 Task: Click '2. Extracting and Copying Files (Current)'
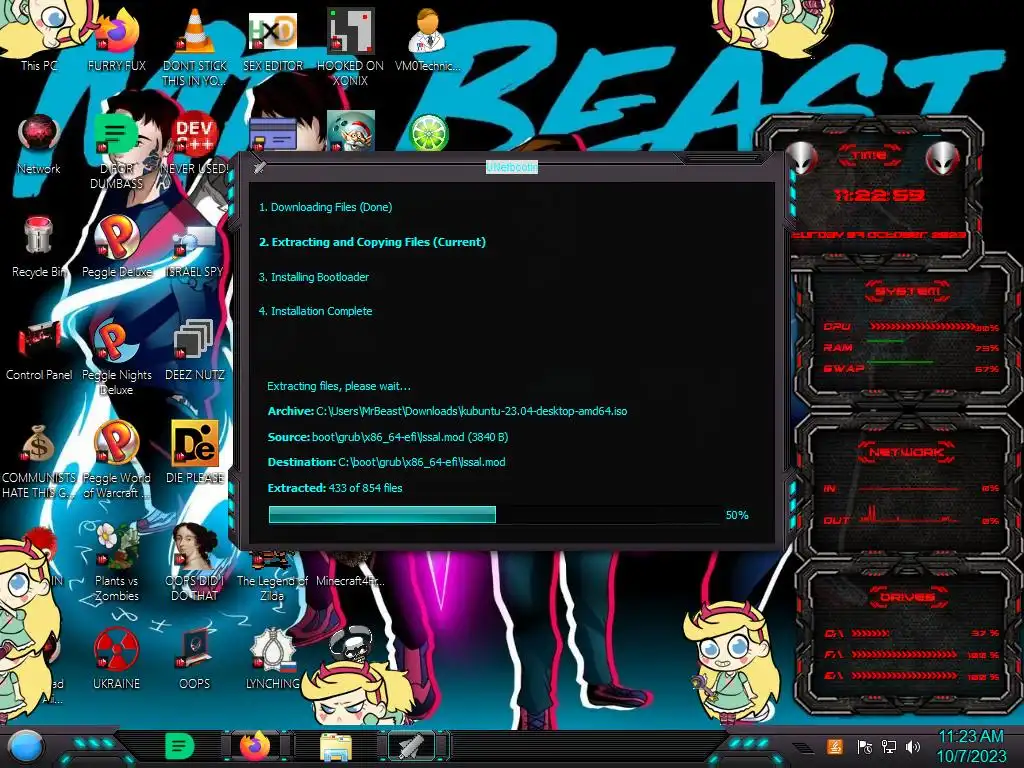point(372,242)
